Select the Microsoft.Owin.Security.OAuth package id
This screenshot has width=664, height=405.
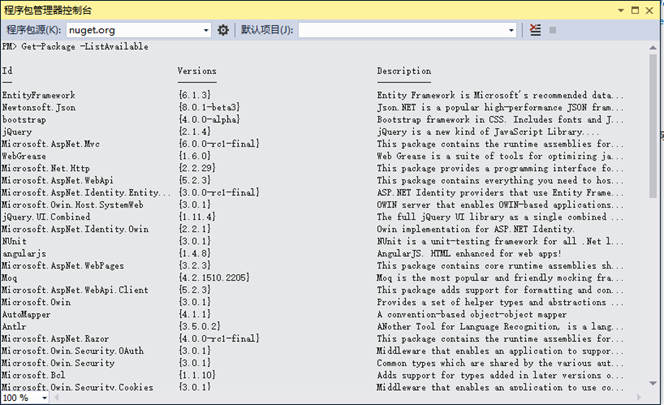(x=73, y=351)
